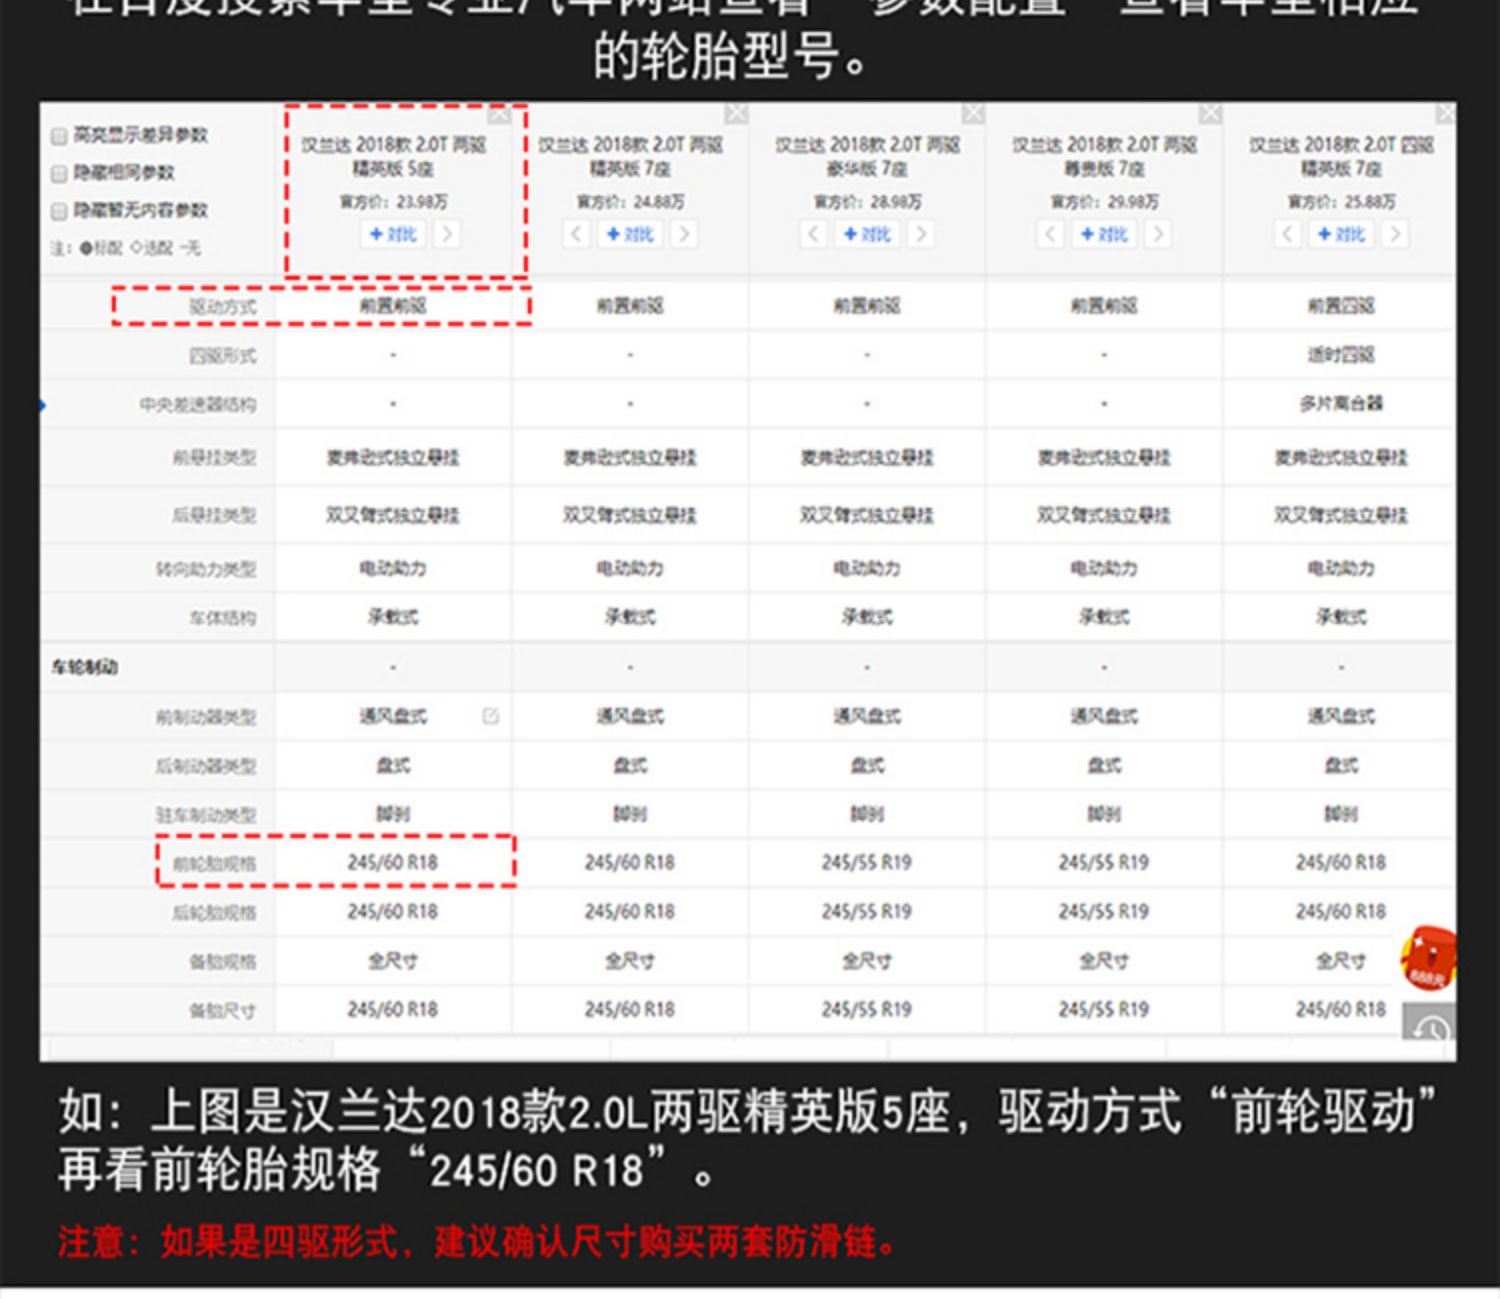The image size is (1500, 1299).
Task: Add the 28.98万 豪华版 to 对比
Action: [867, 234]
